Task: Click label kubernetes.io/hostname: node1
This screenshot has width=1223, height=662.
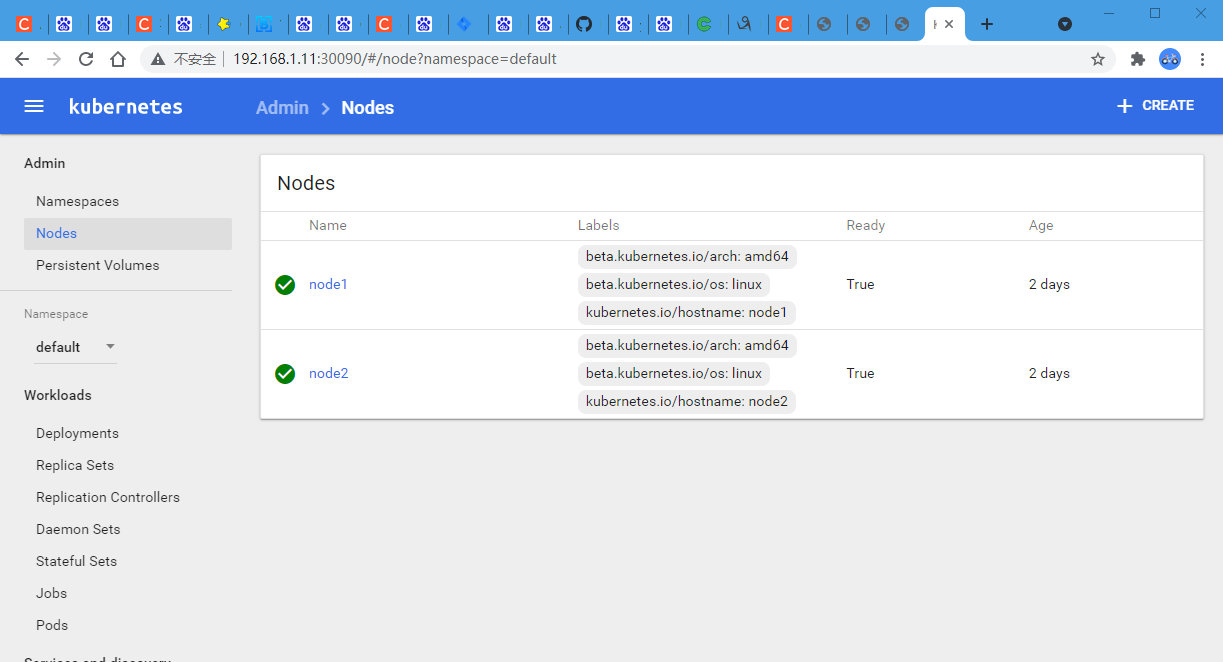Action: (686, 312)
